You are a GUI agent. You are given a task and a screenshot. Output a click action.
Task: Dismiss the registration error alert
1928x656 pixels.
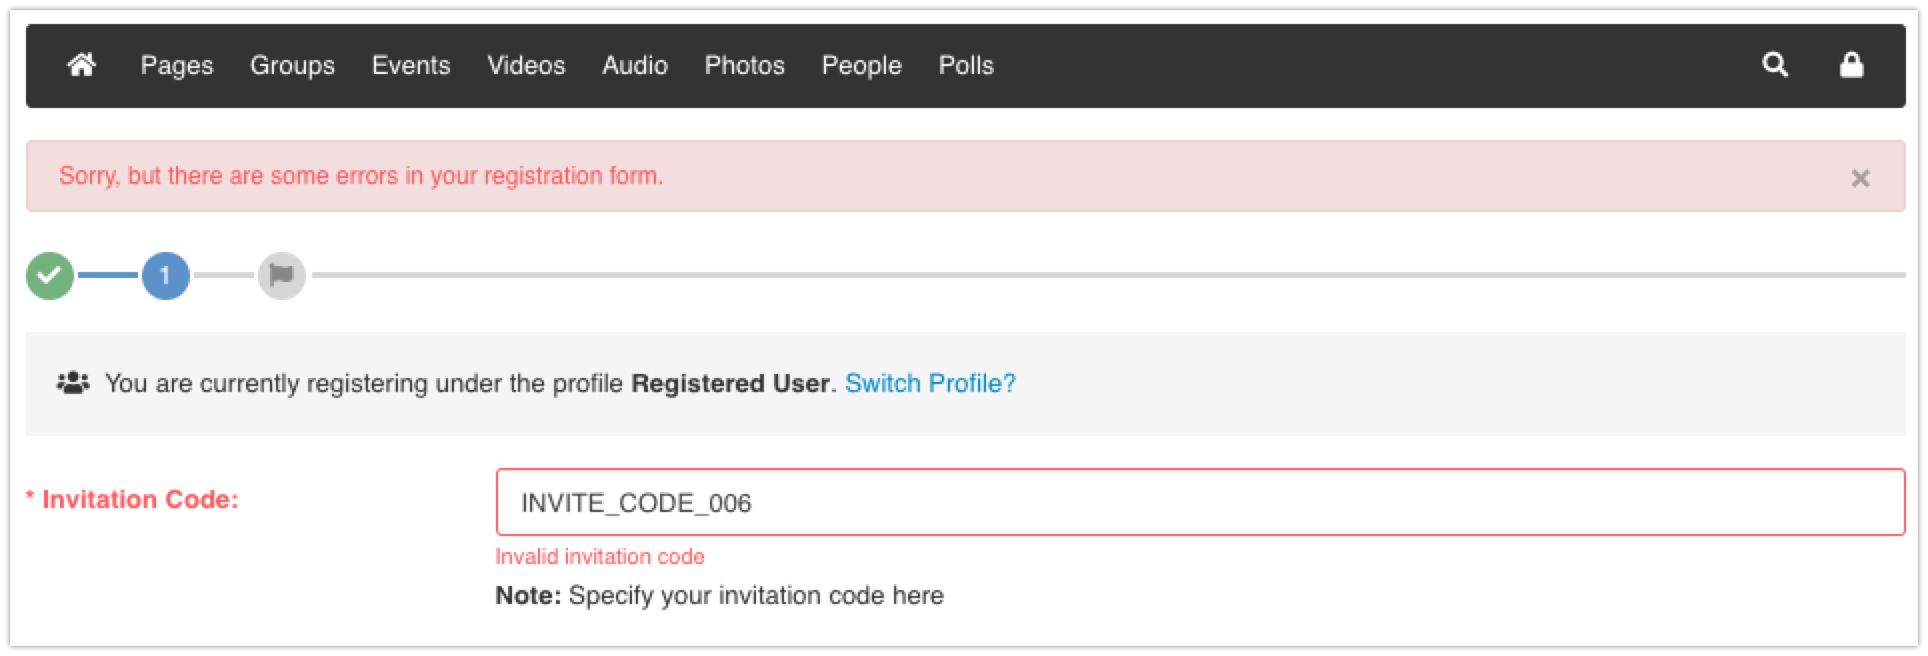1860,178
